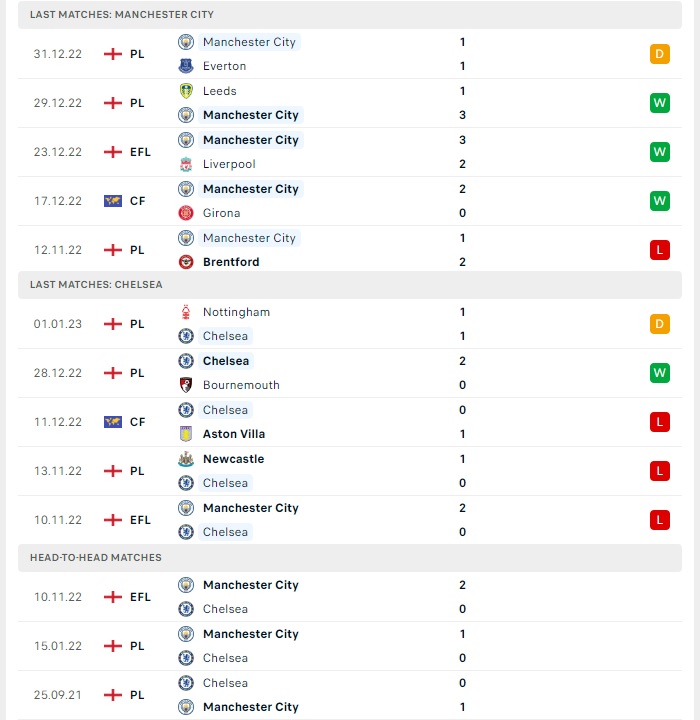Click the draw badge for Manchester City vs Everton
Image resolution: width=700 pixels, height=720 pixels.
660,54
